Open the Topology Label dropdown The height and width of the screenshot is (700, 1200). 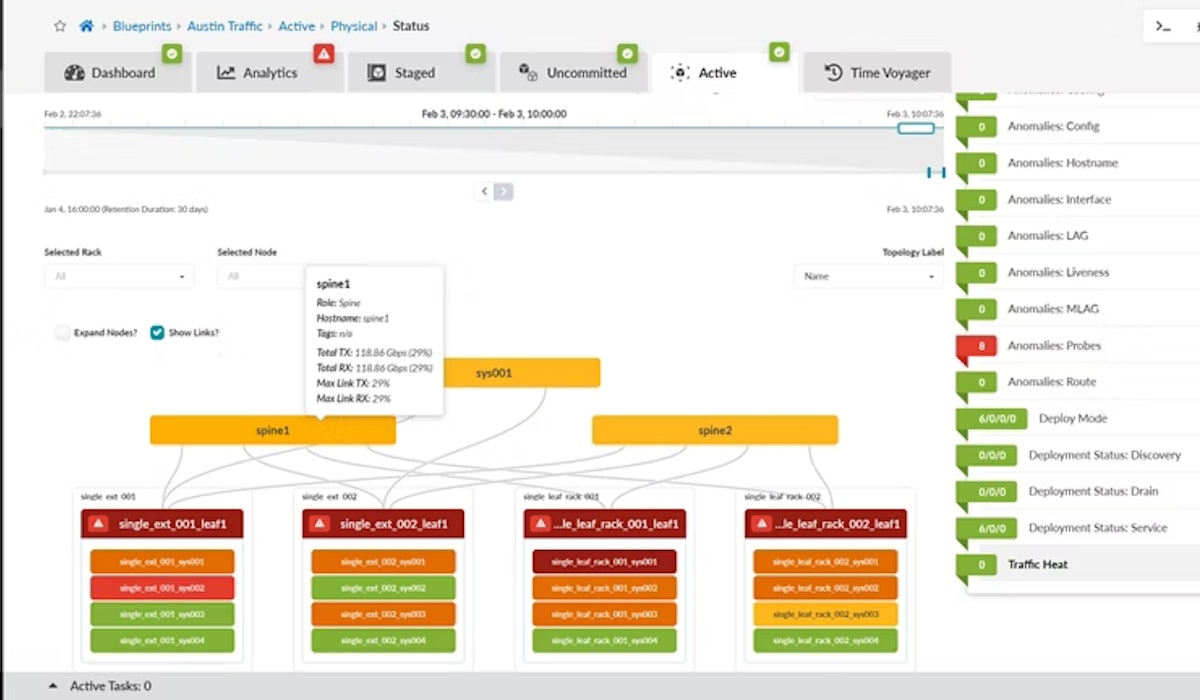868,276
